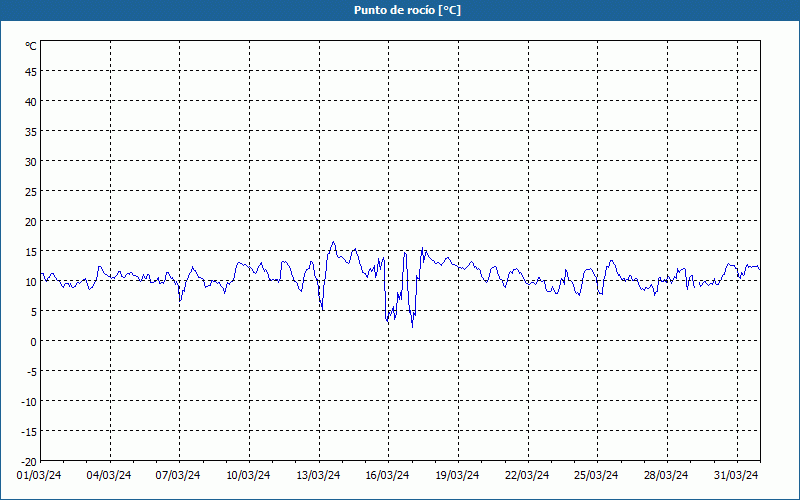This screenshot has width=800, height=500.
Task: Click the date label 13/03/24
Action: pos(318,476)
